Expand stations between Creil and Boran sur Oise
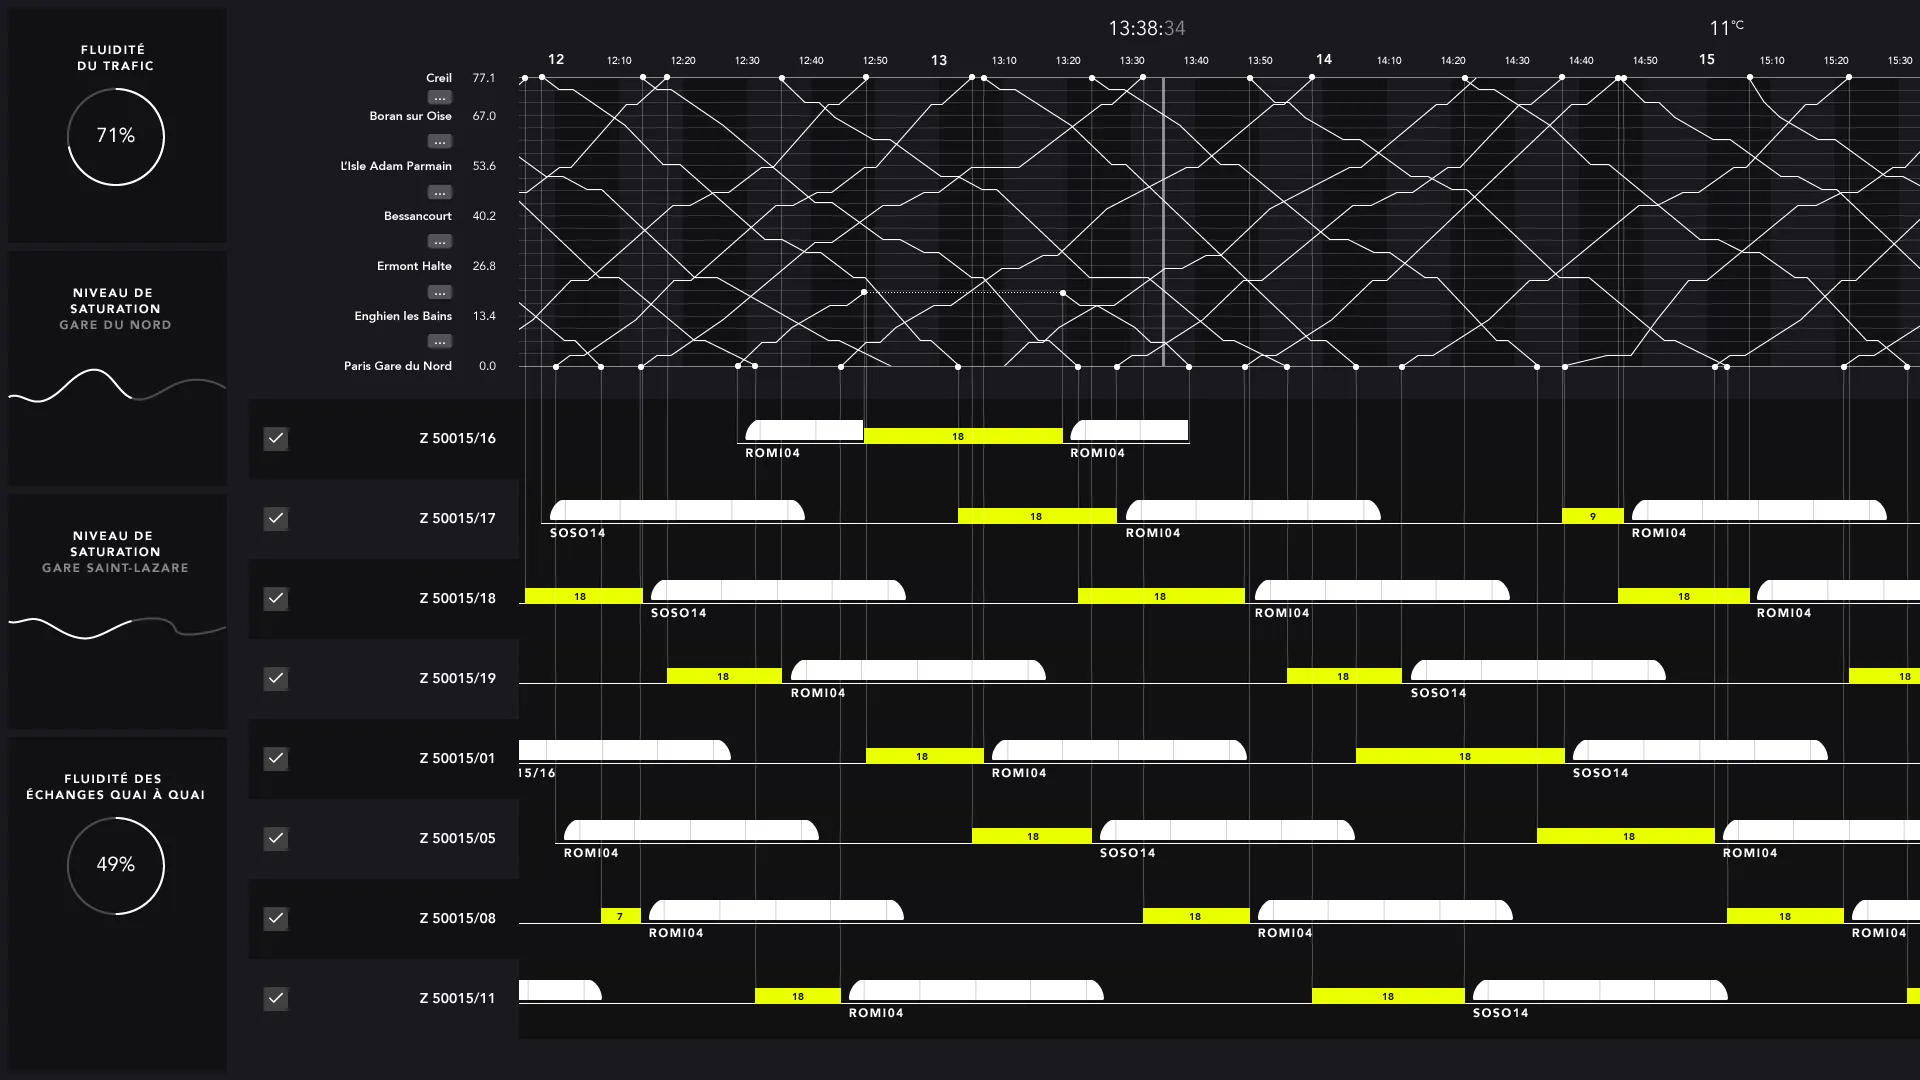The image size is (1920, 1080). click(440, 98)
